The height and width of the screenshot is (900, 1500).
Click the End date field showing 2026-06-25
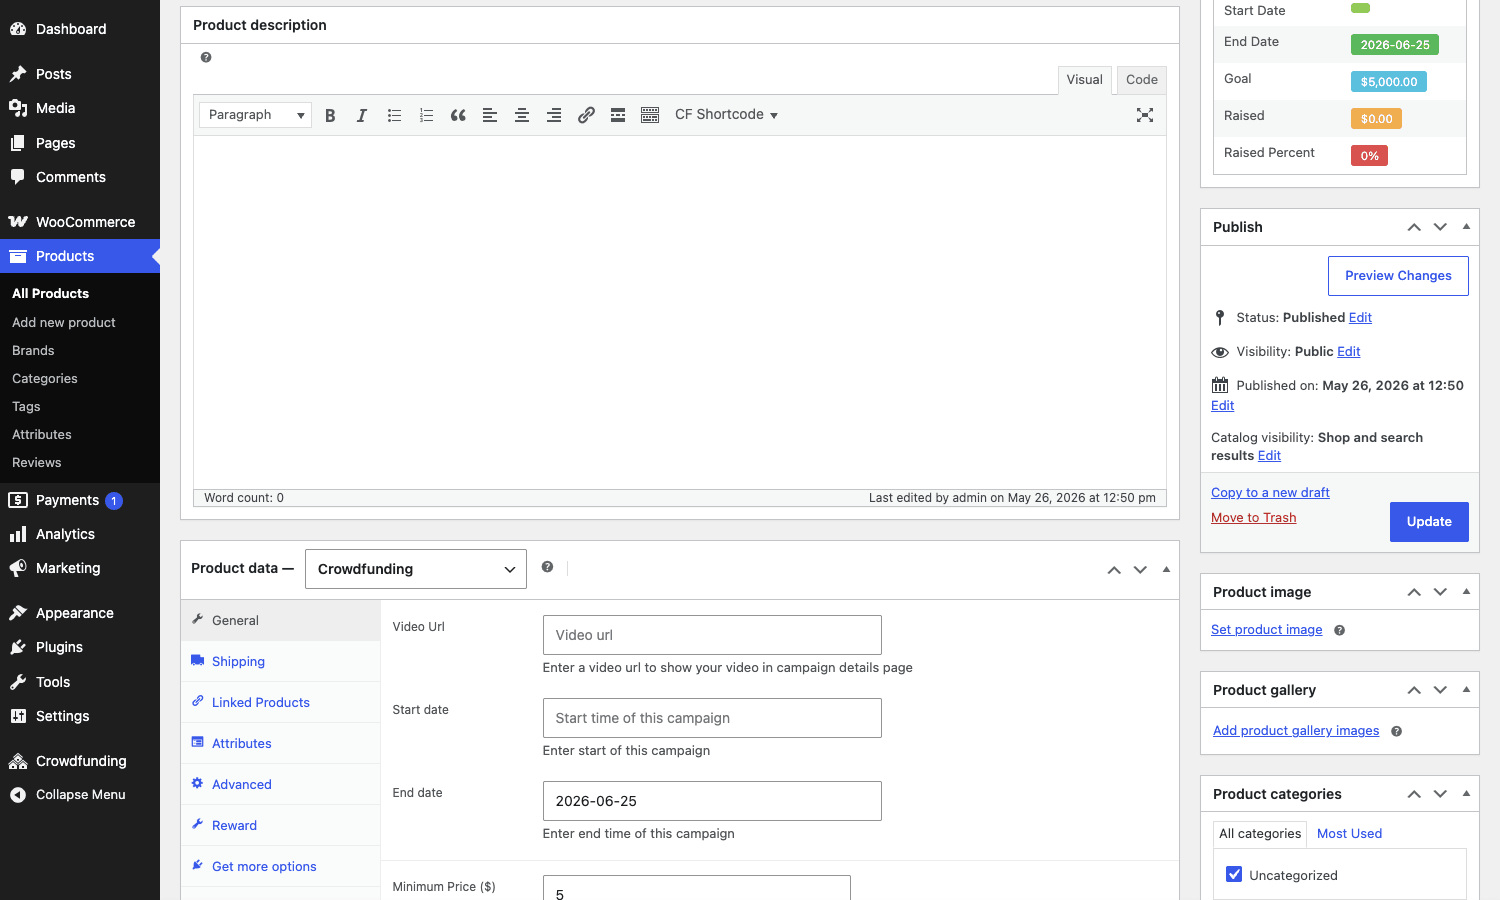click(712, 801)
